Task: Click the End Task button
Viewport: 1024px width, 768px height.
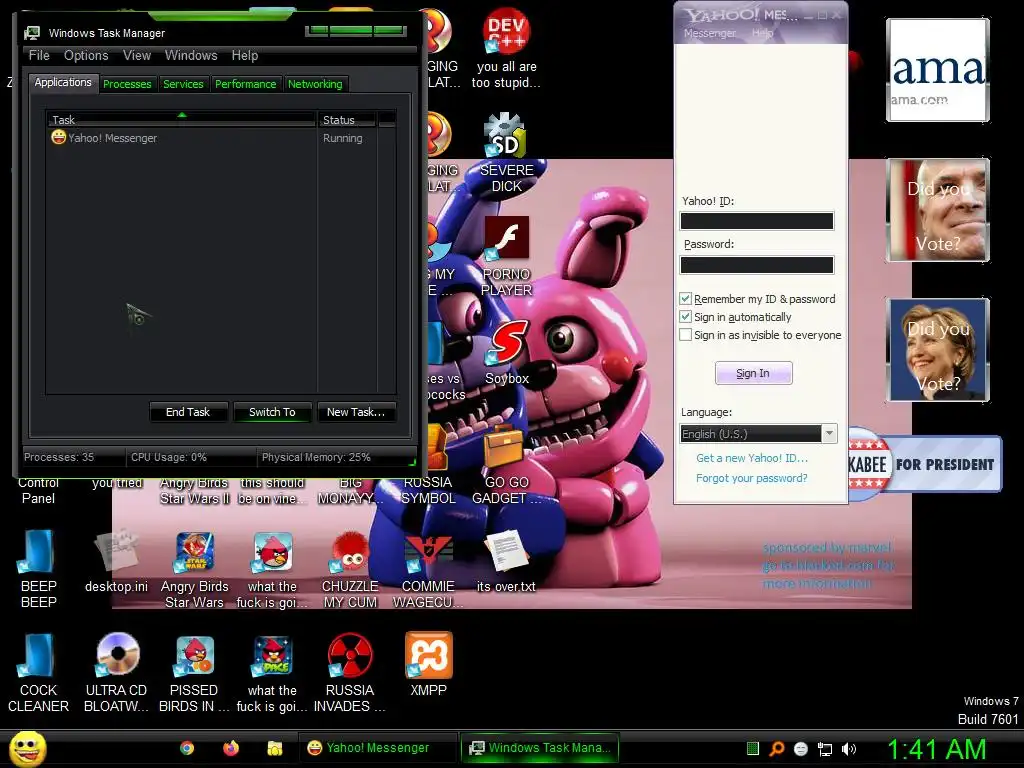Action: (188, 412)
